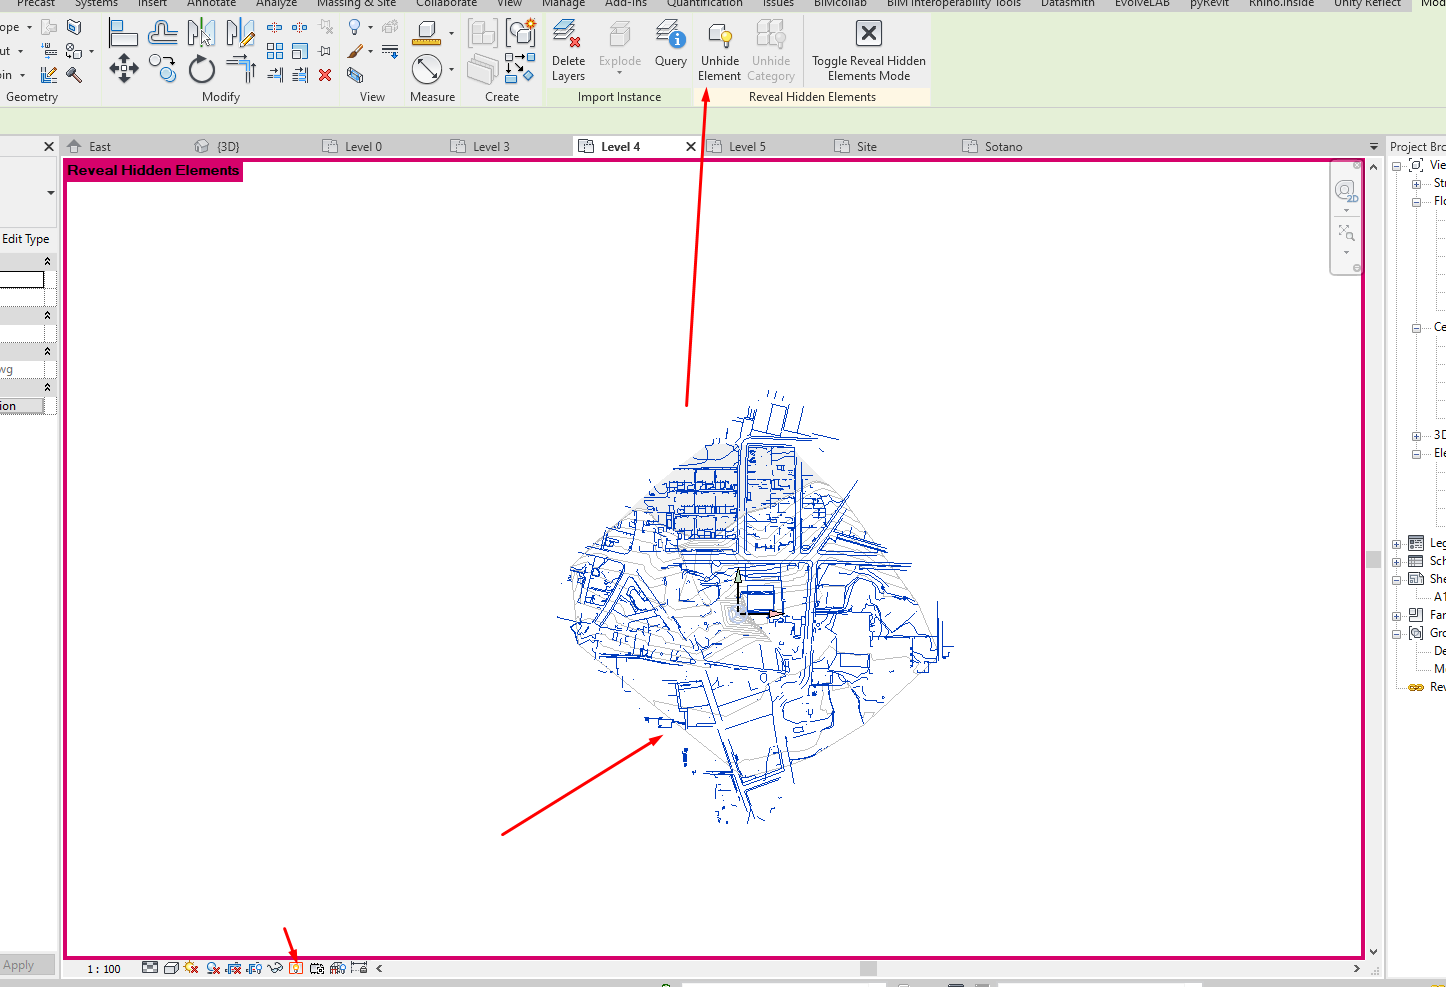Select the Move tool

pyautogui.click(x=124, y=68)
